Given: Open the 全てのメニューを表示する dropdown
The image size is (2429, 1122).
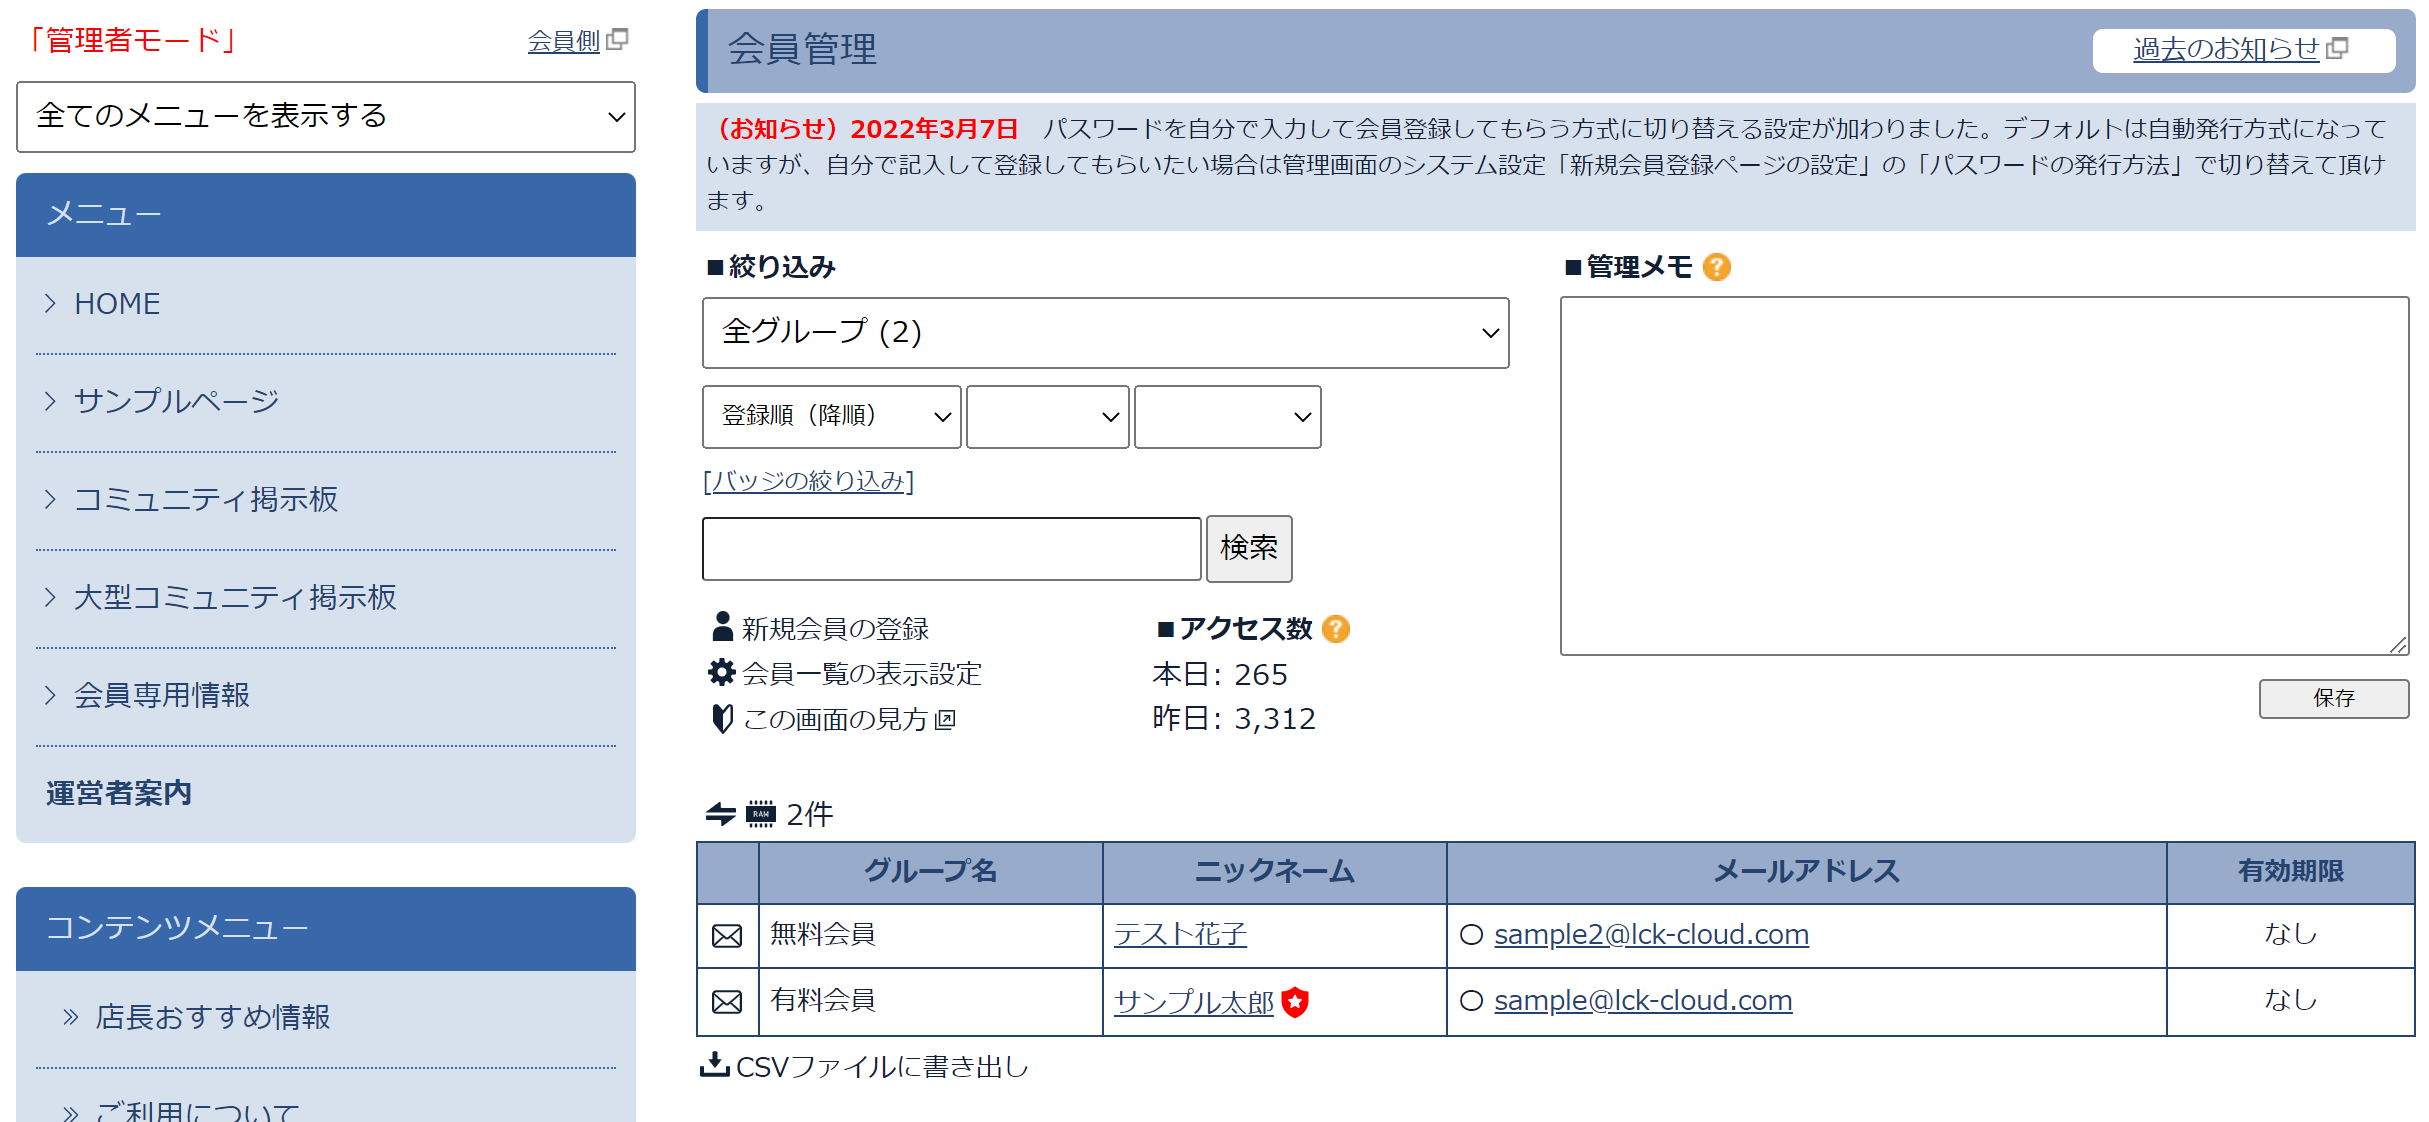Looking at the screenshot, I should (326, 117).
